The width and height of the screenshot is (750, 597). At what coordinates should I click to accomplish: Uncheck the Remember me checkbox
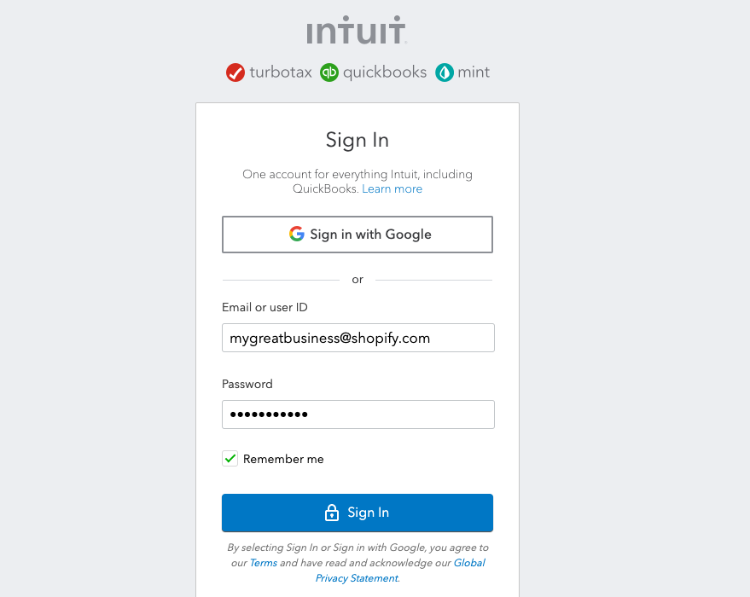(x=230, y=459)
